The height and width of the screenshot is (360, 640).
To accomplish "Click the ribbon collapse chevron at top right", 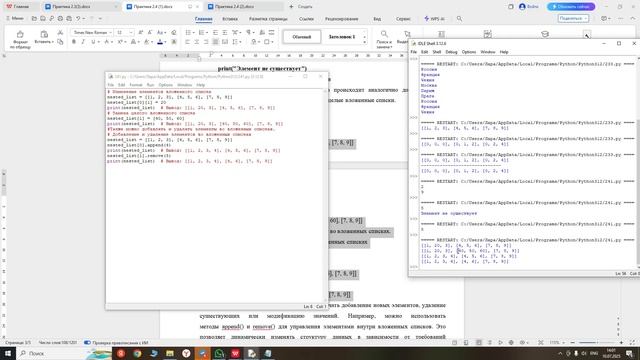I will point(633,18).
